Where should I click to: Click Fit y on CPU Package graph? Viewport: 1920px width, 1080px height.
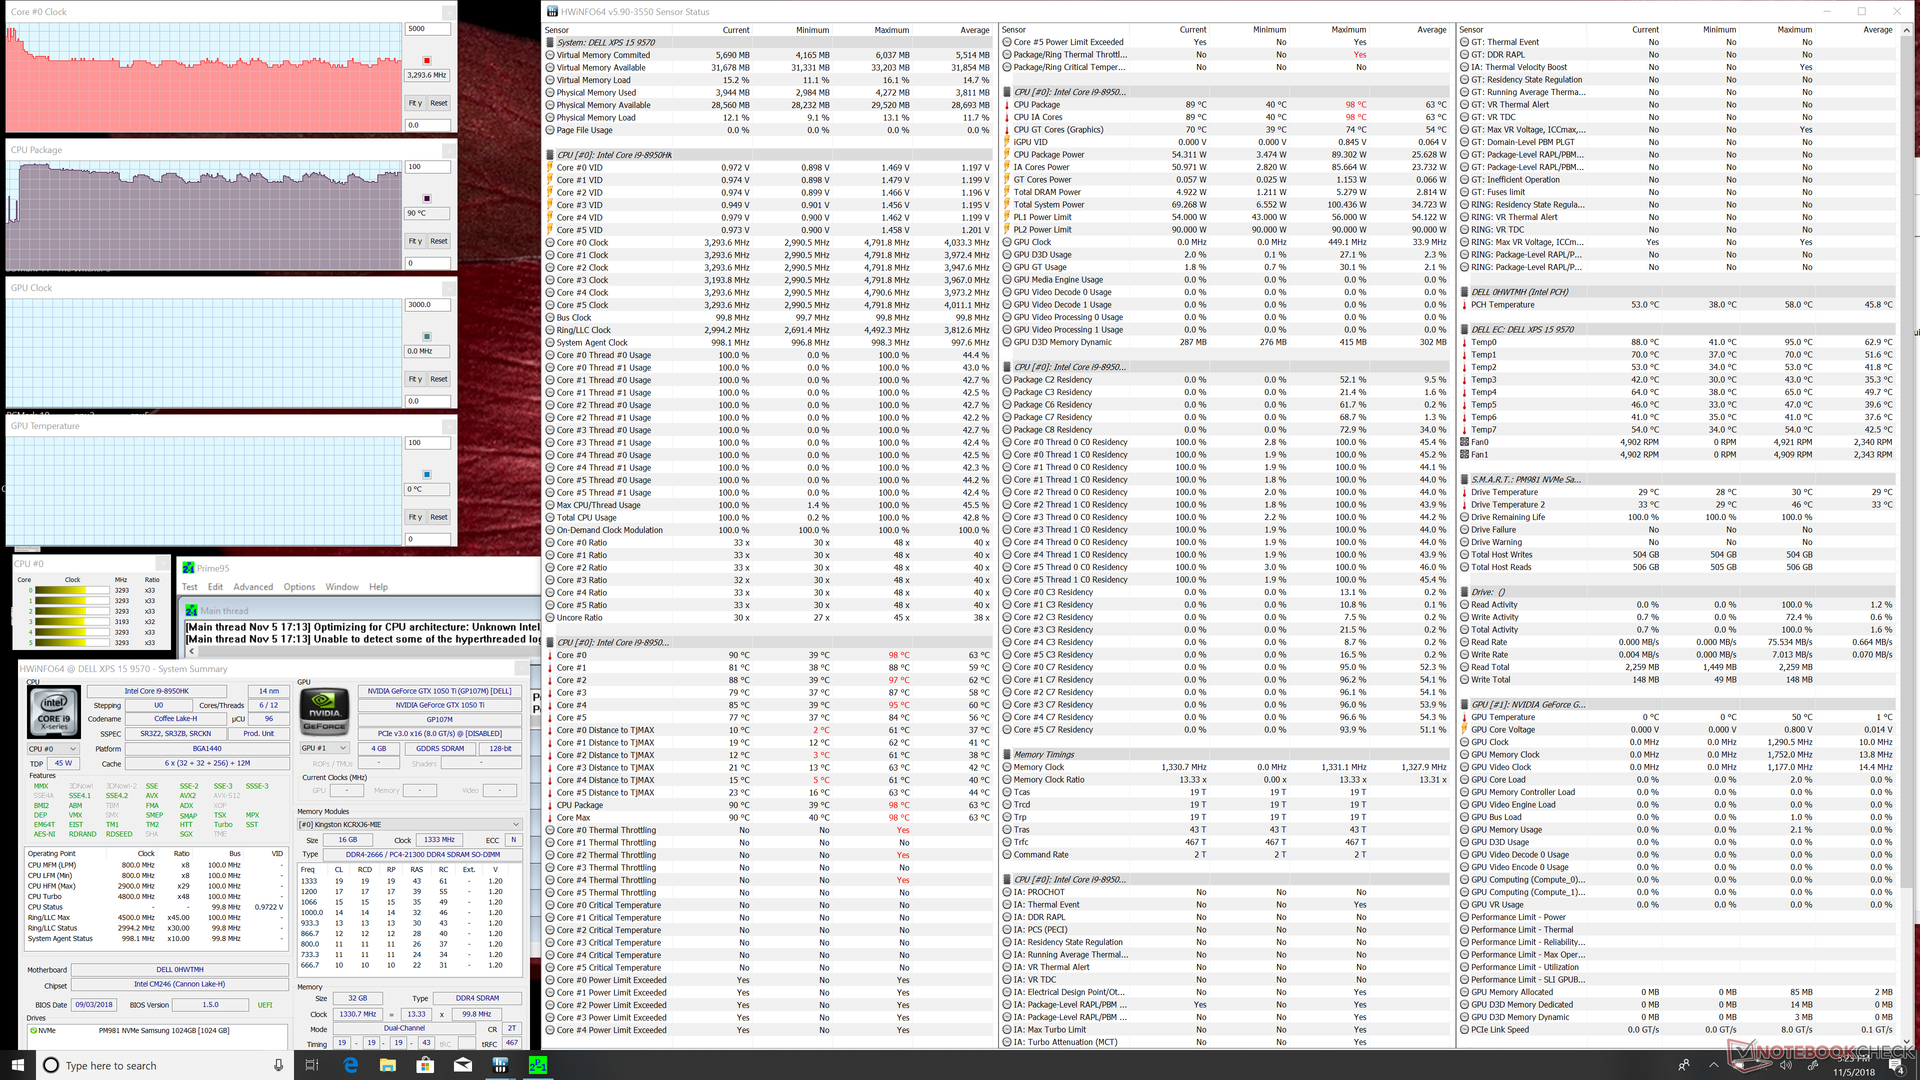[414, 241]
